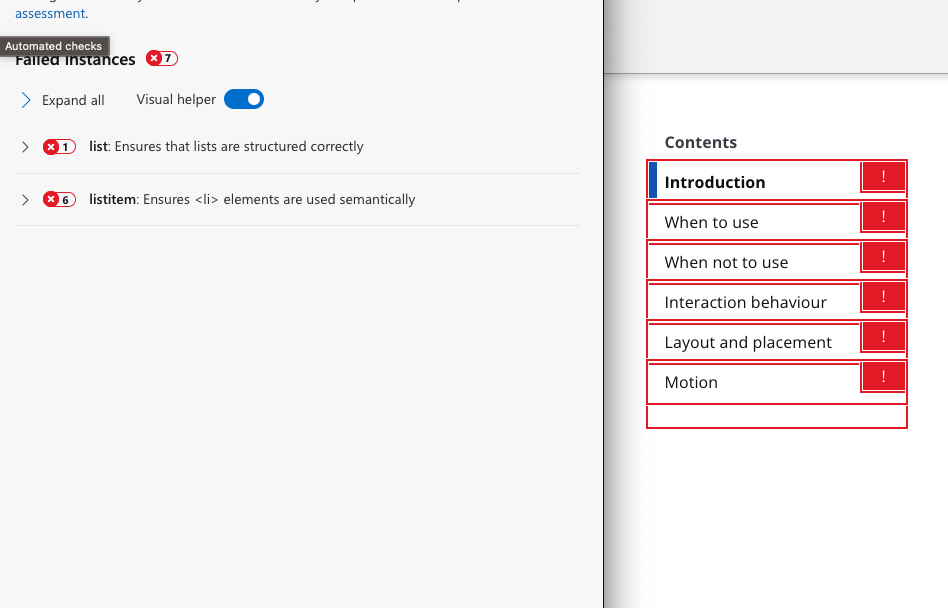Select Layout and placement in Contents
Viewport: 948px width, 608px height.
coord(748,342)
